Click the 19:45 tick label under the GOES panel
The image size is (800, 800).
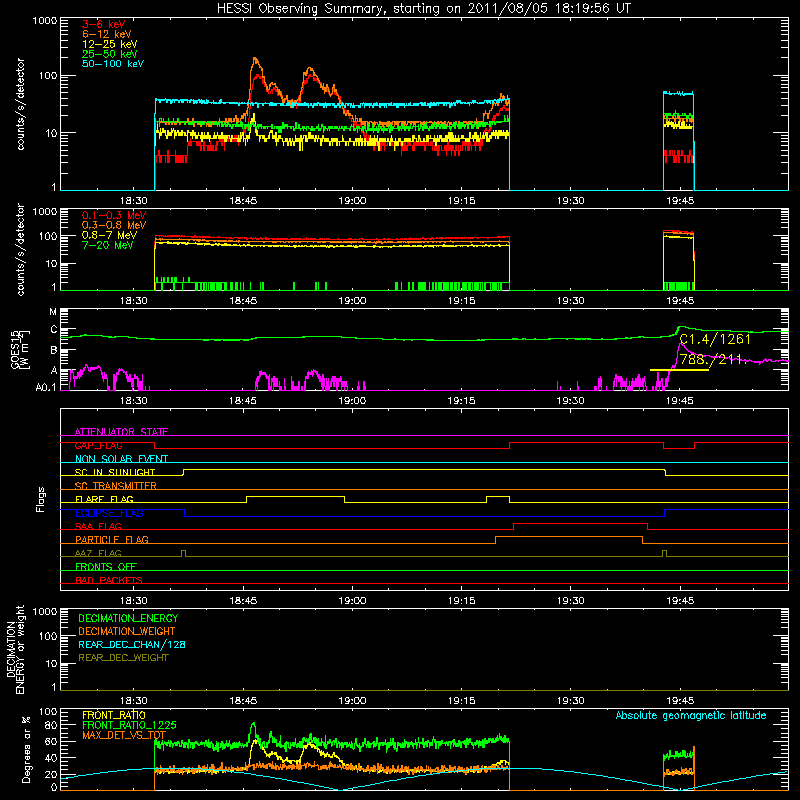coord(680,401)
